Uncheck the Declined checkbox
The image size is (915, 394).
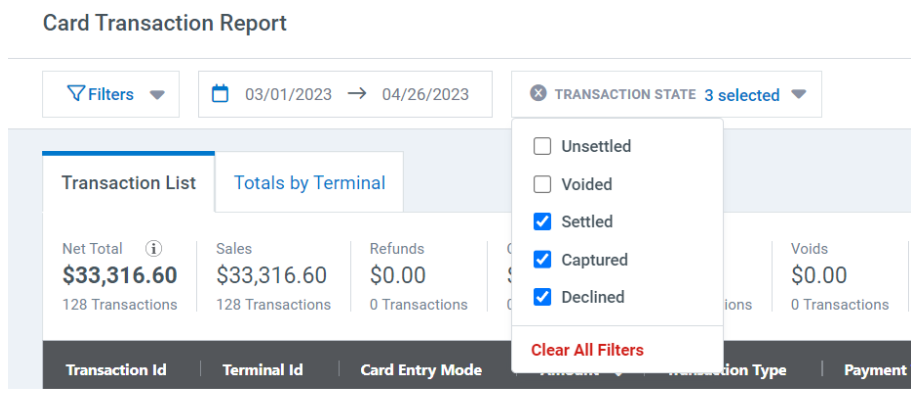[542, 297]
